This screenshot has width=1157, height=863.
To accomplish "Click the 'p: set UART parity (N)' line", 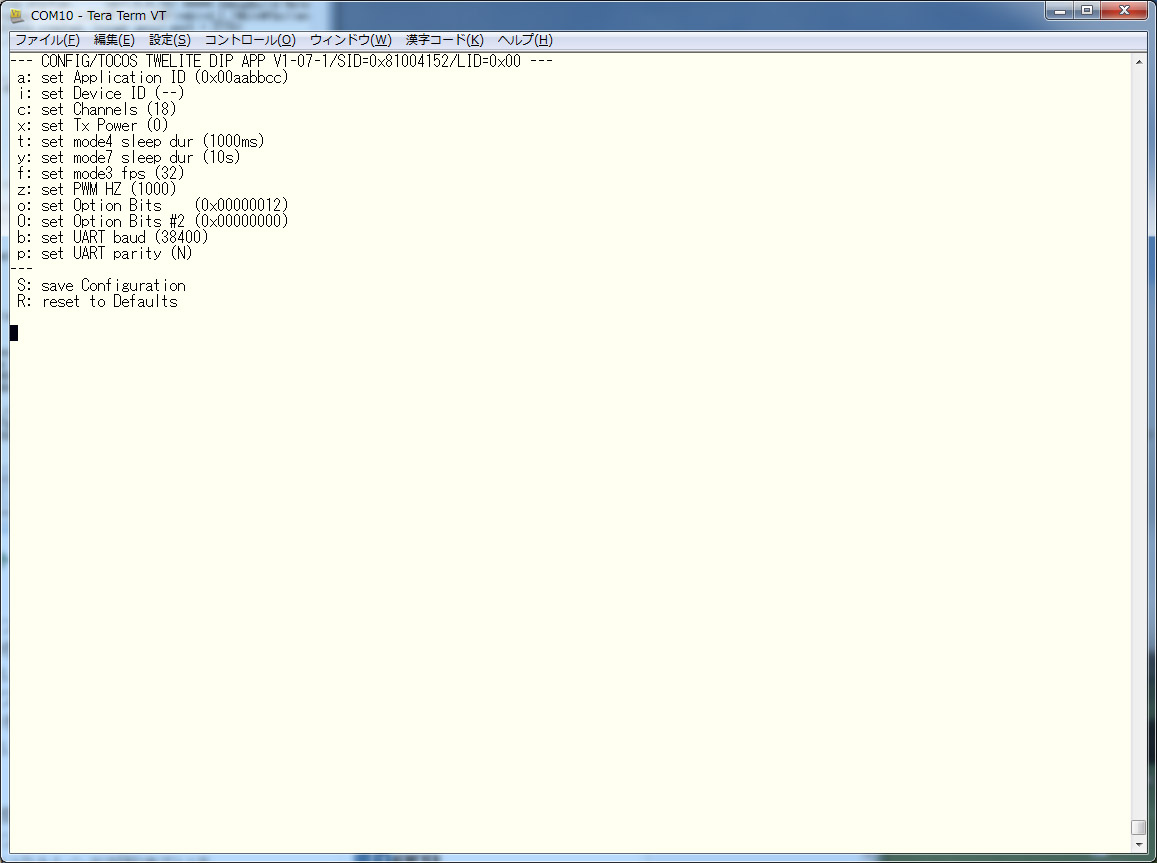I will point(104,254).
